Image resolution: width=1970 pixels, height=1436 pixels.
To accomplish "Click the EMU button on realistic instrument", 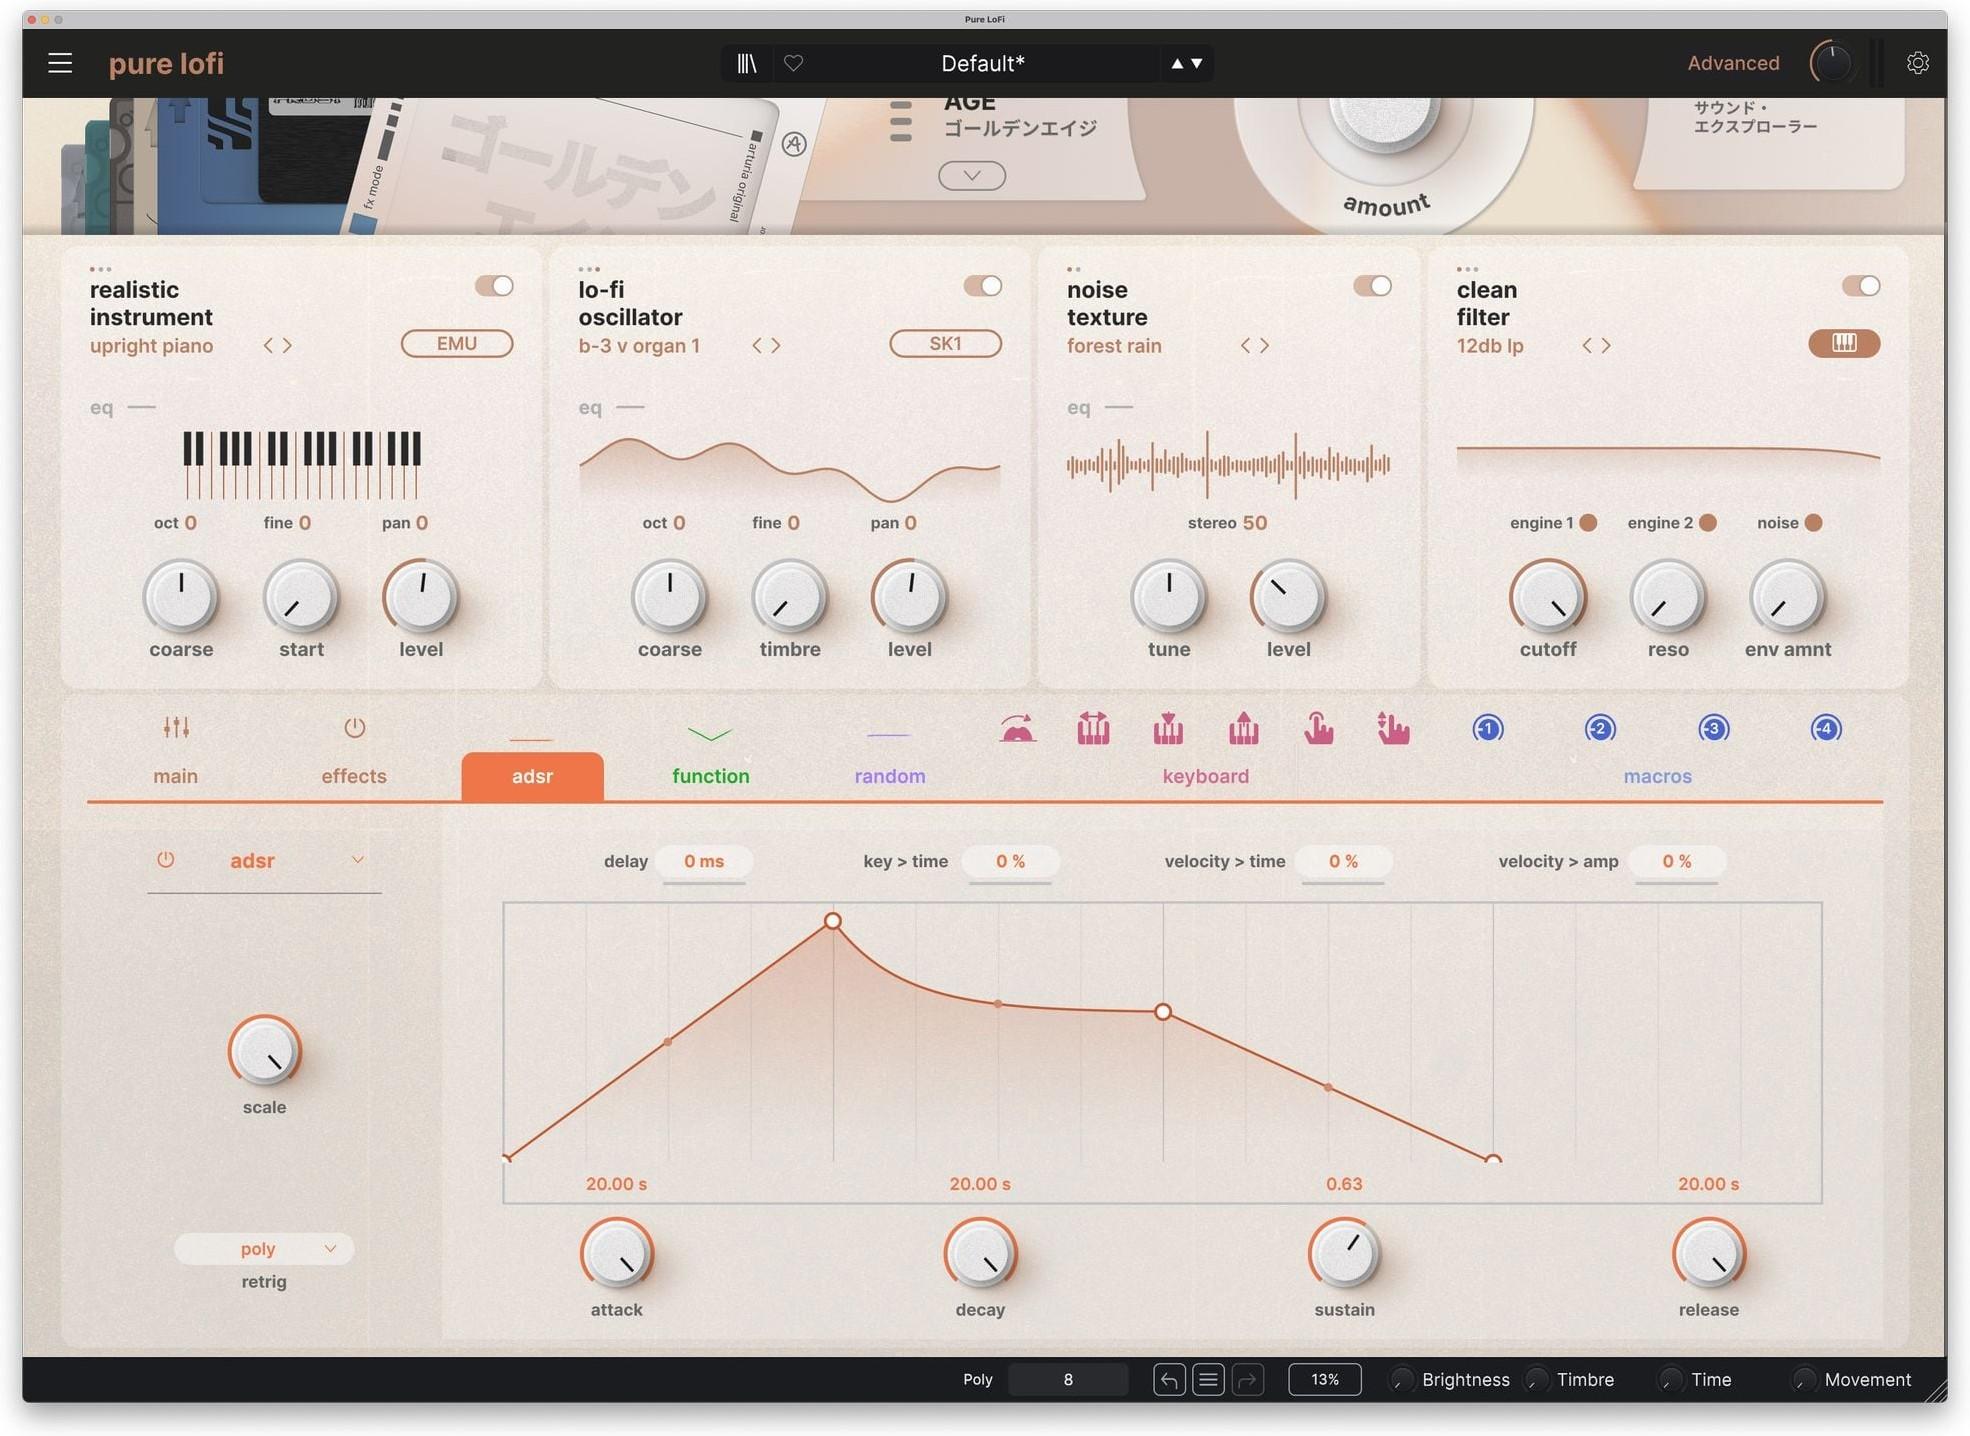I will click(x=456, y=343).
